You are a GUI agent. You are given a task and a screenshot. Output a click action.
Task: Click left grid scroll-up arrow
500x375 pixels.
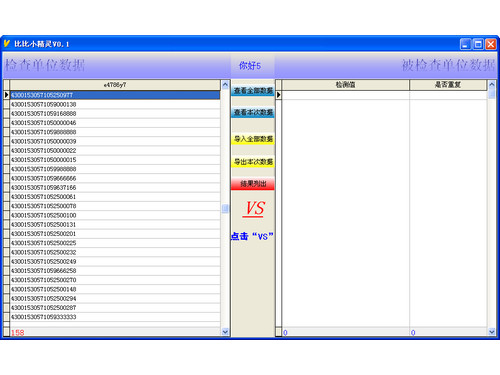click(225, 85)
